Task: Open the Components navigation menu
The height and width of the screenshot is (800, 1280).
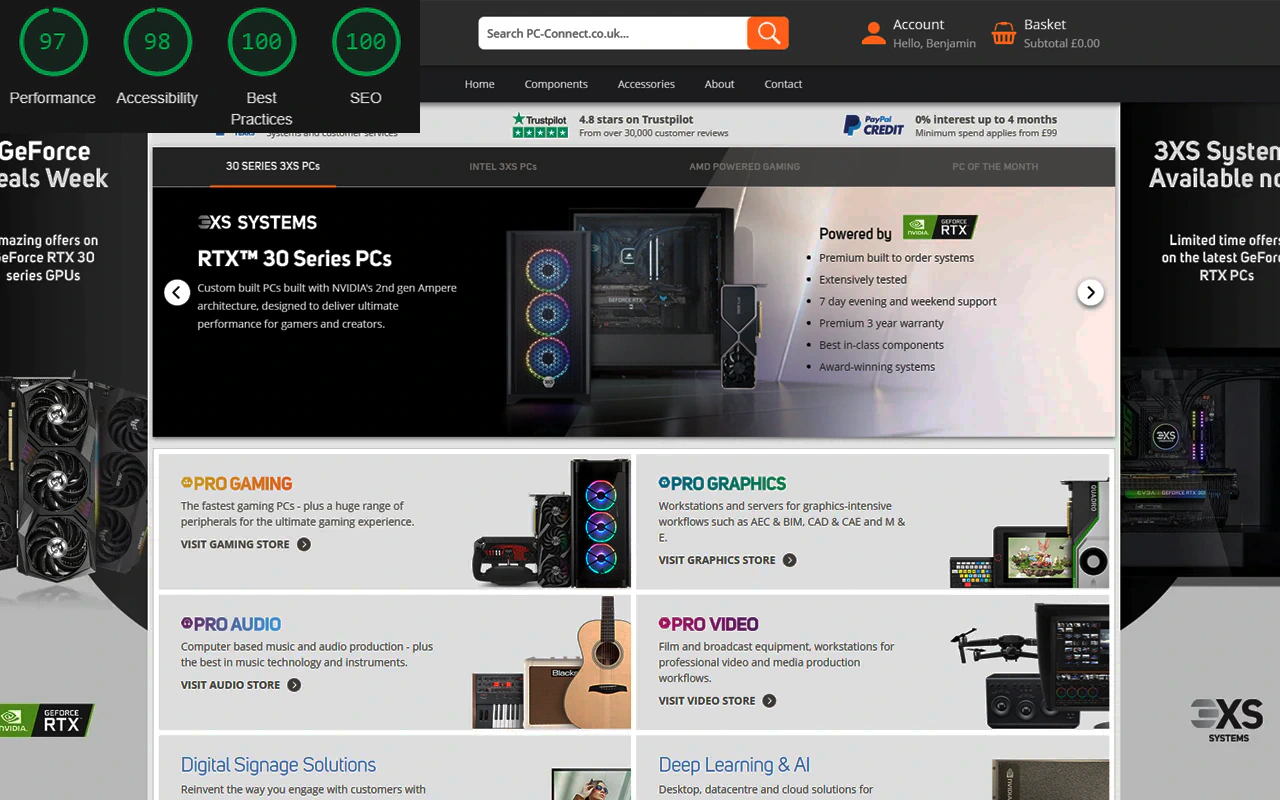Action: click(556, 84)
